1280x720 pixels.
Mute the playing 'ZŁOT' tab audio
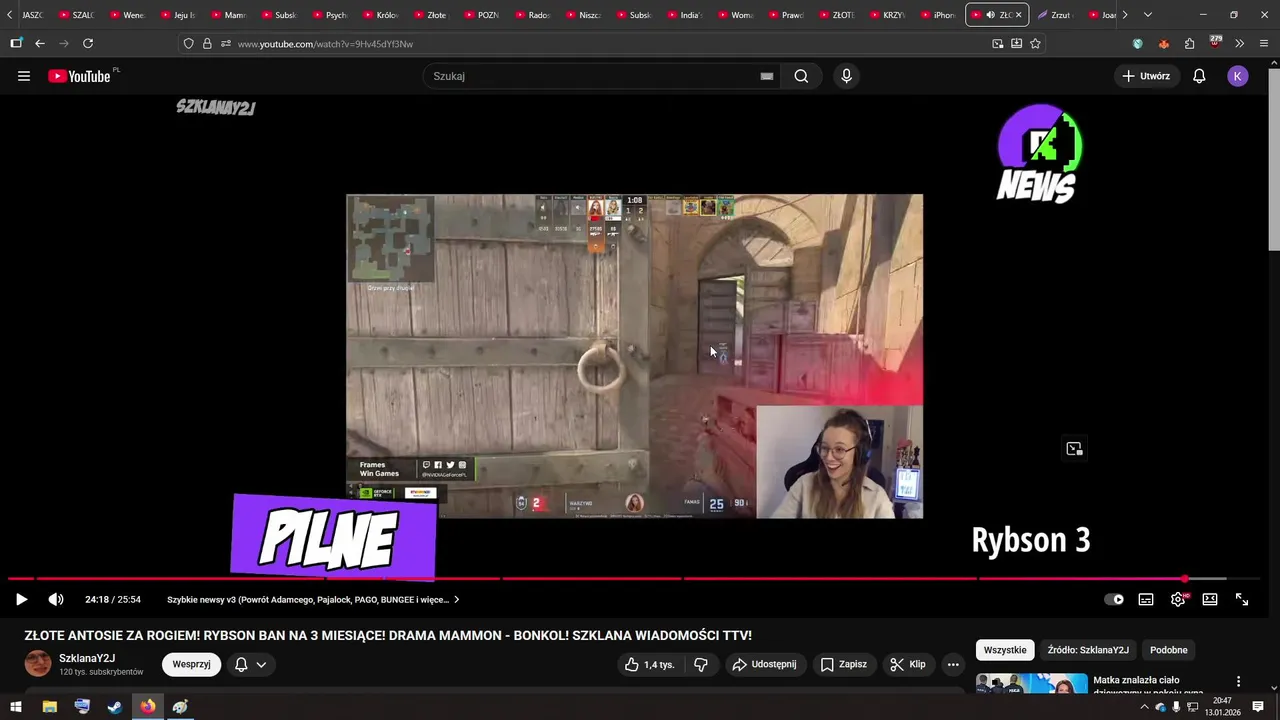(990, 15)
